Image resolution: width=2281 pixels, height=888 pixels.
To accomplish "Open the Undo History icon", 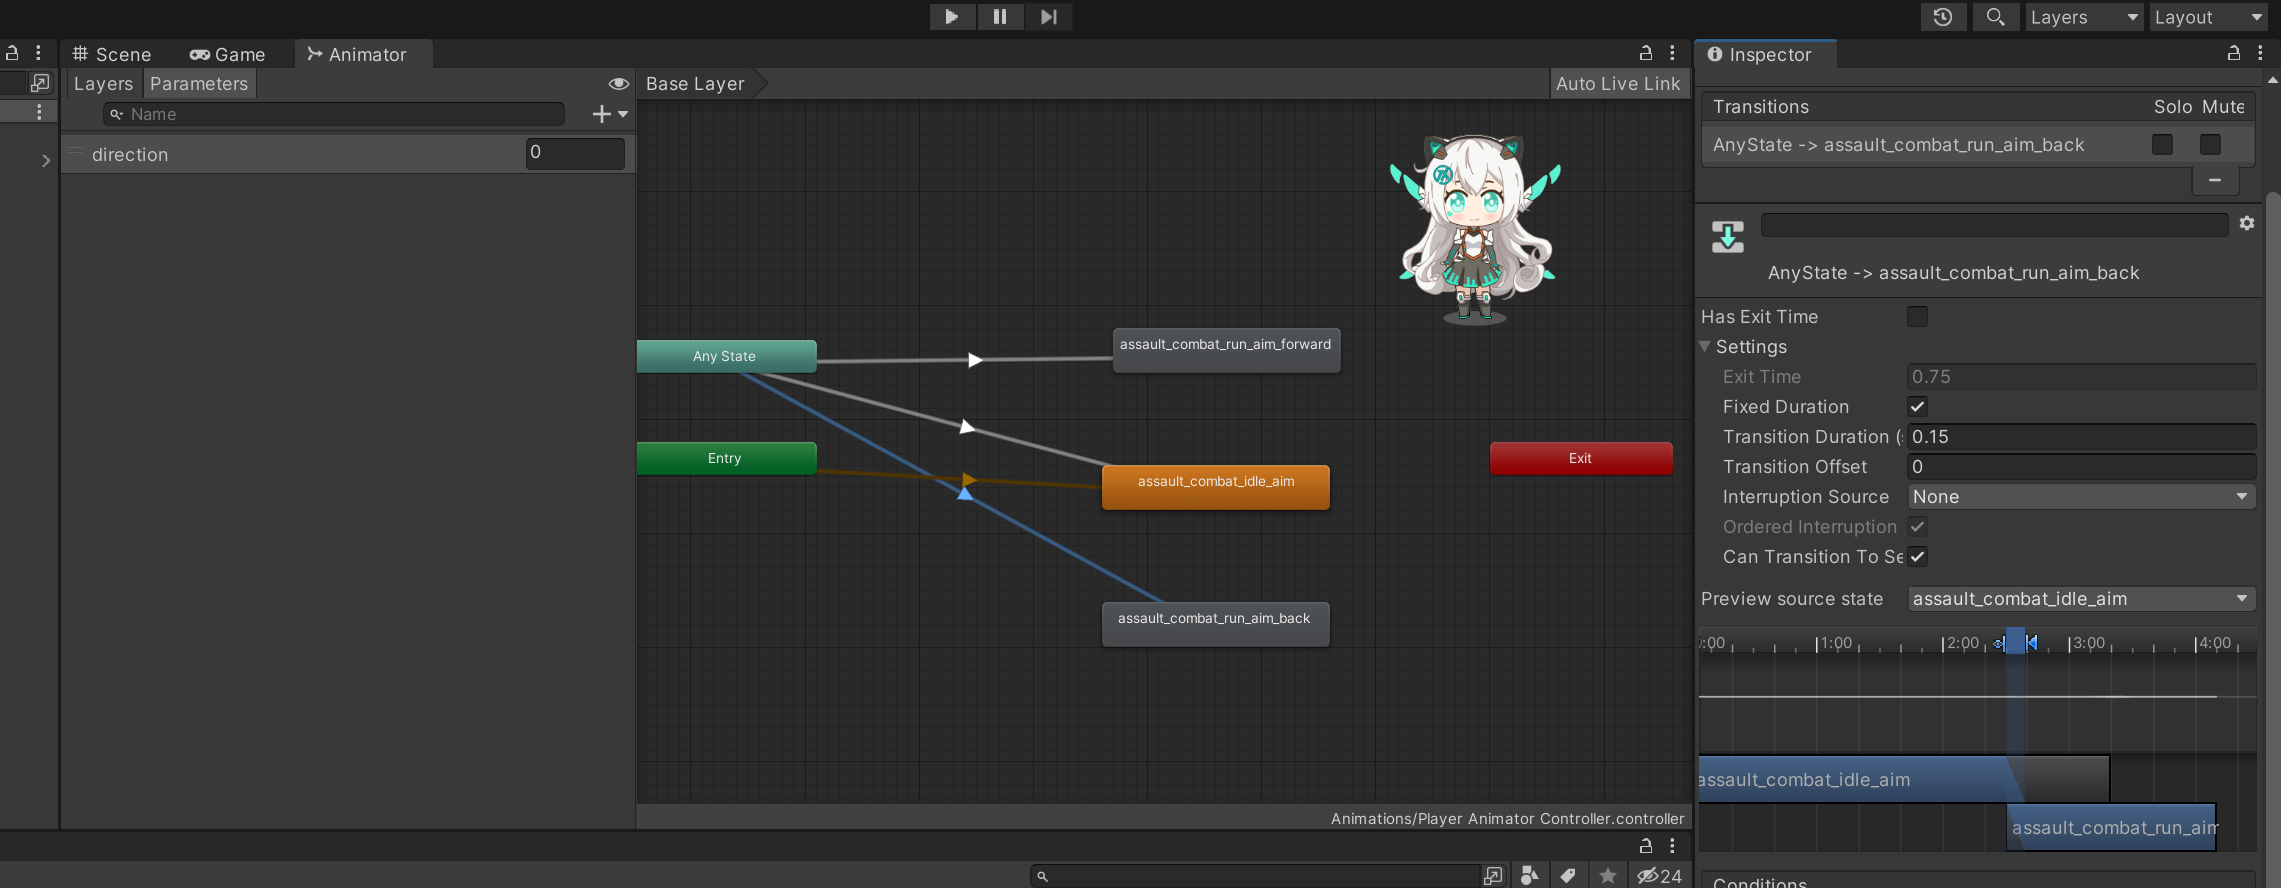I will point(1943,17).
